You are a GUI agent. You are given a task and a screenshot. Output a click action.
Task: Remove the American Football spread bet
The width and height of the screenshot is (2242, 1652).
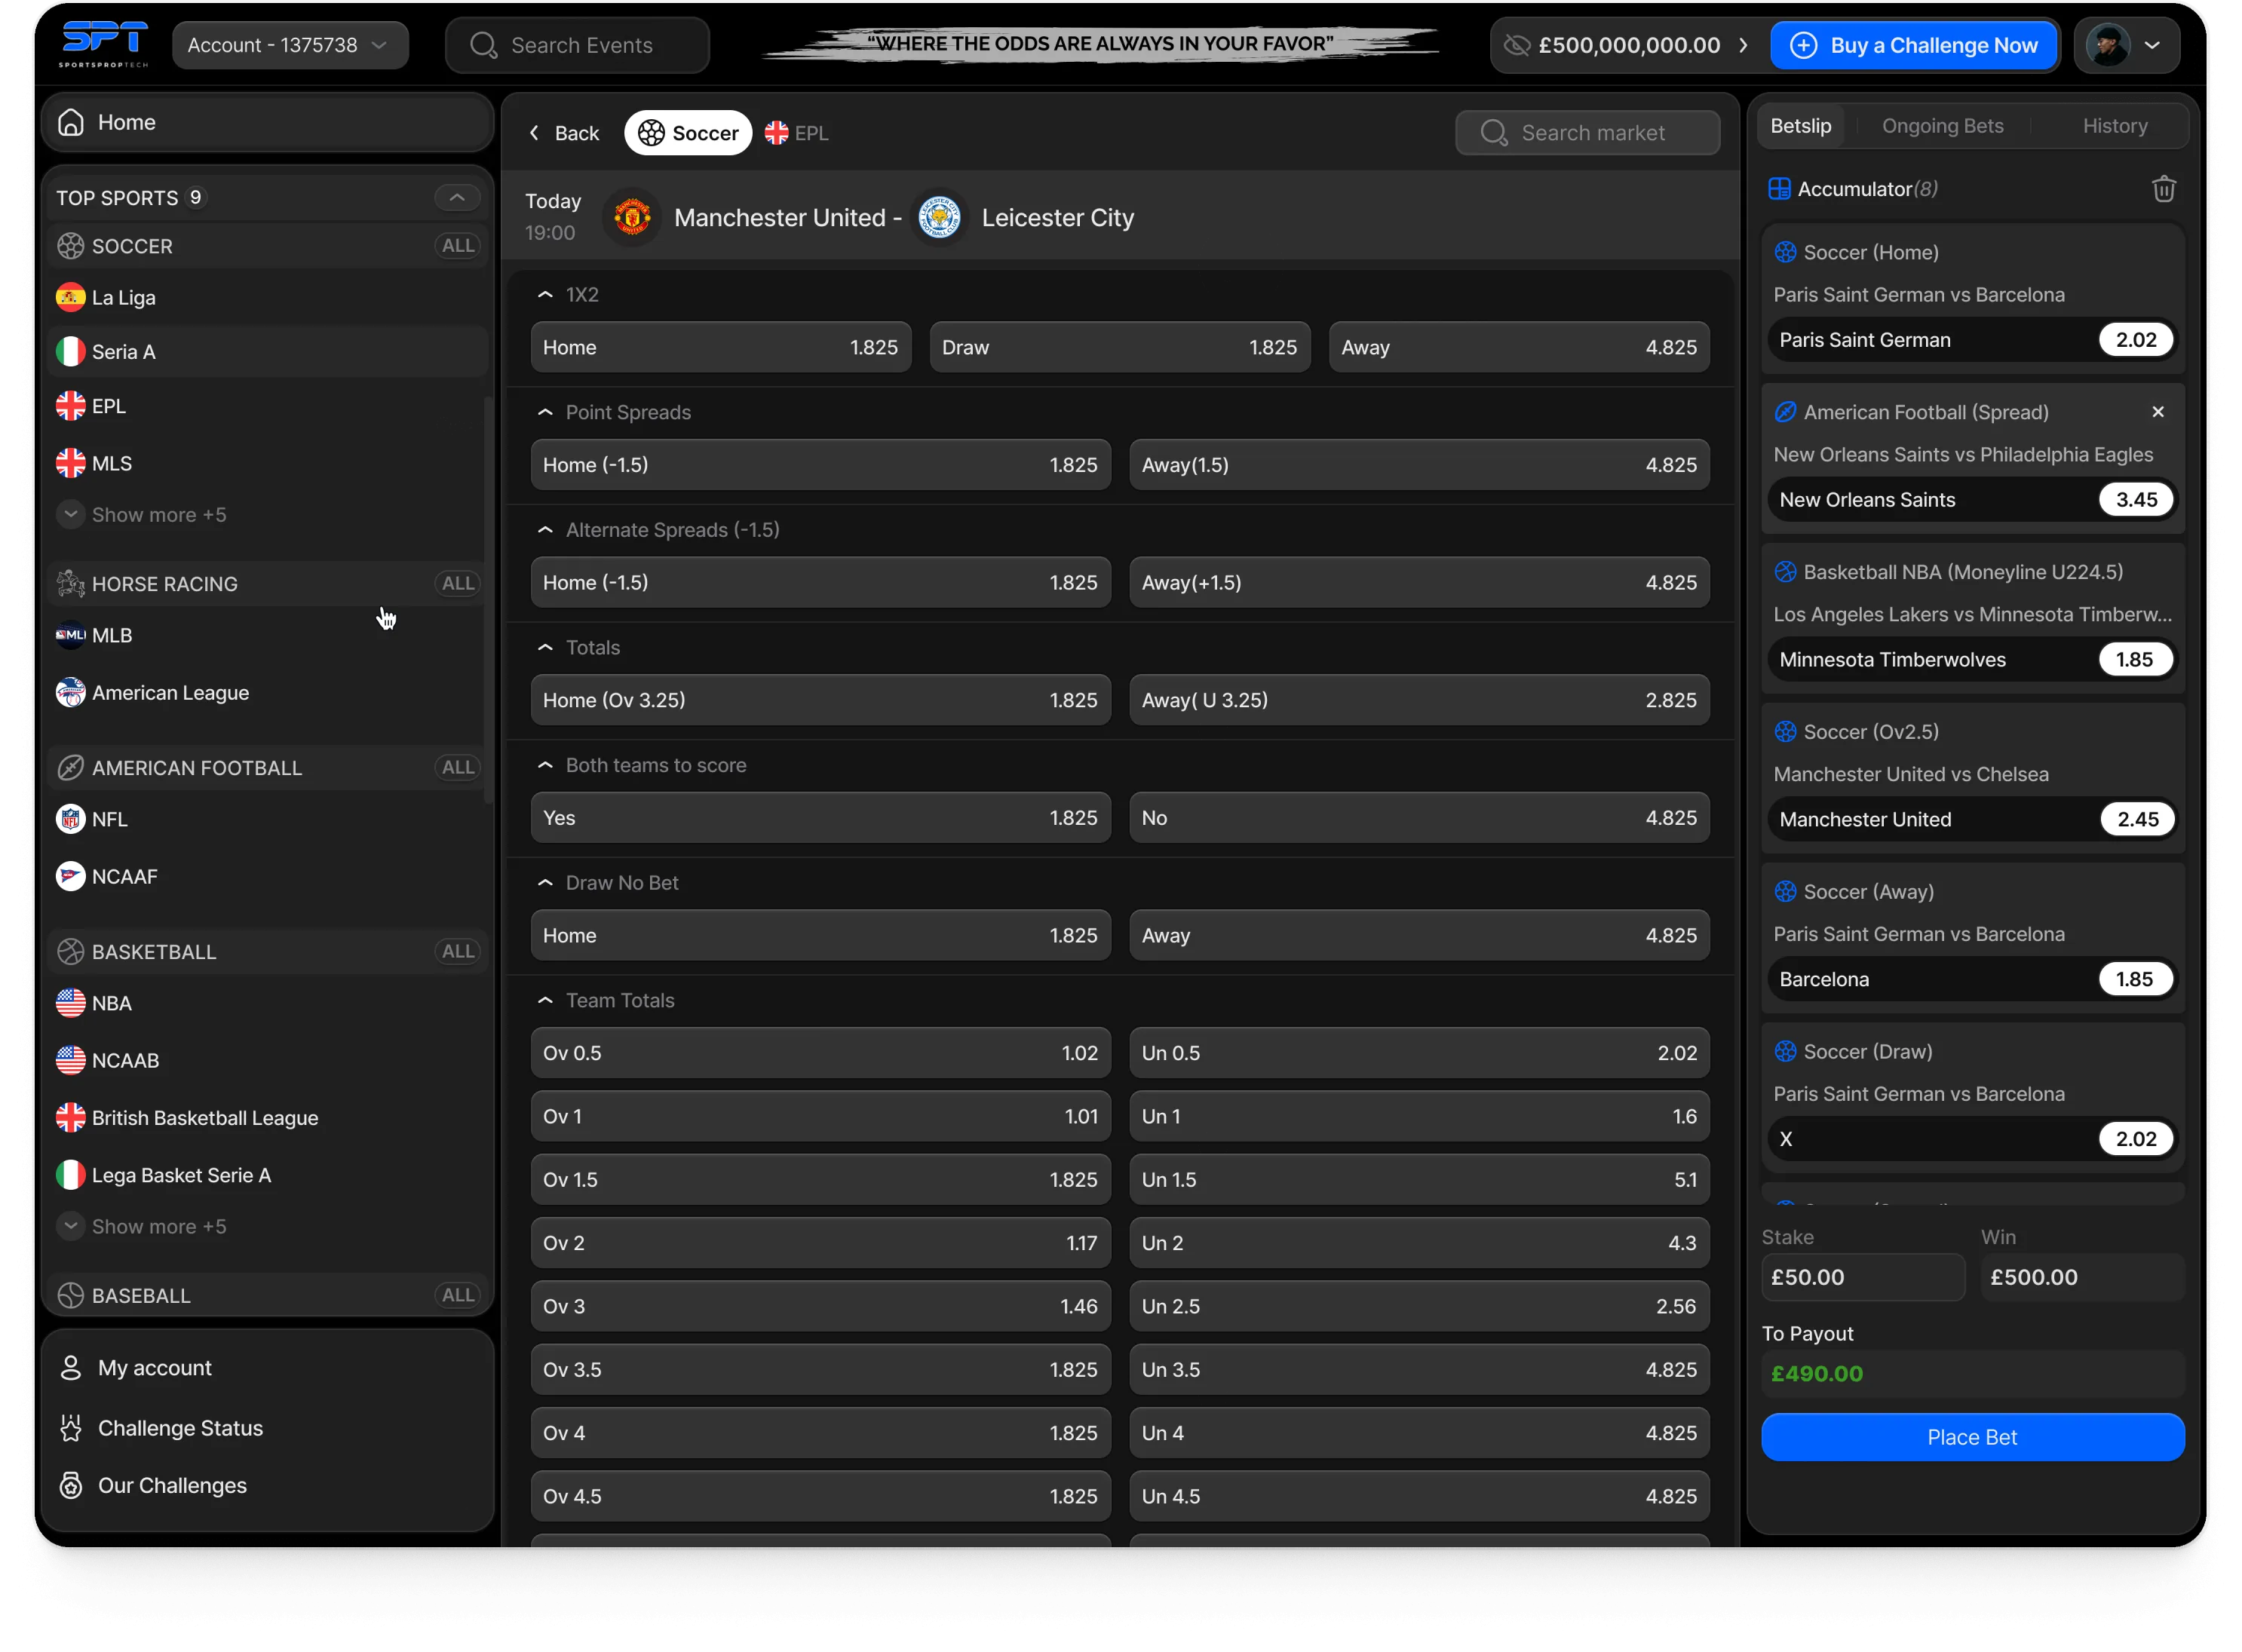(x=2157, y=412)
